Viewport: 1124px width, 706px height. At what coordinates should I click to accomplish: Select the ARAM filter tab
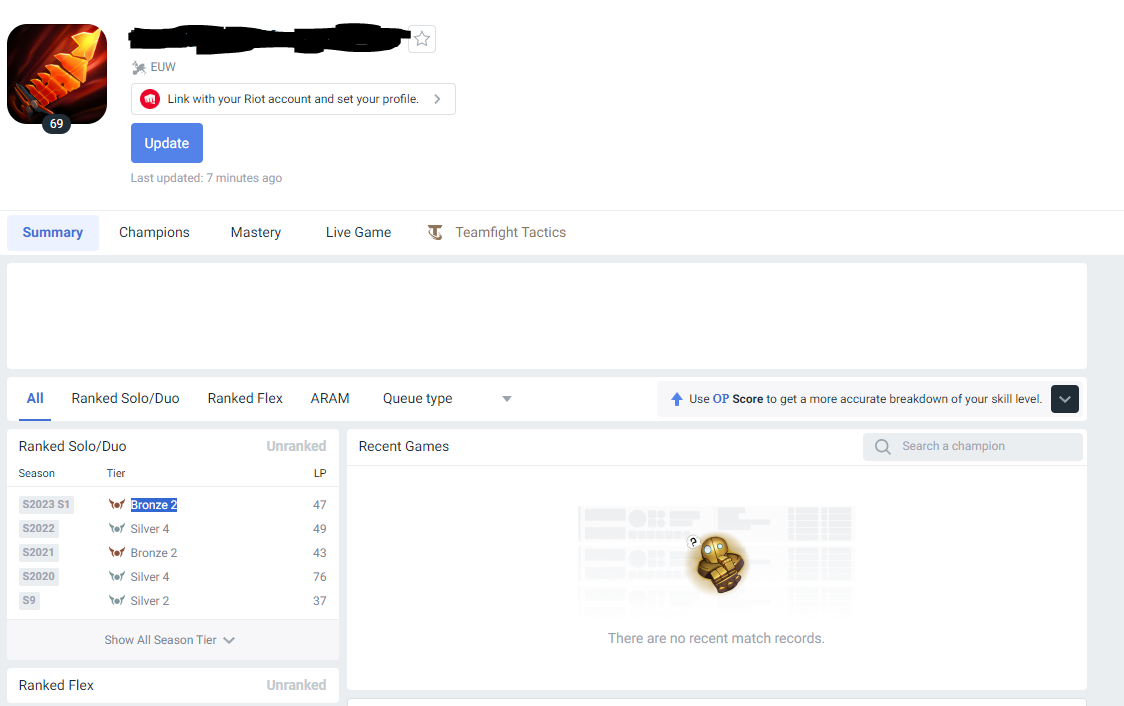pyautogui.click(x=330, y=399)
